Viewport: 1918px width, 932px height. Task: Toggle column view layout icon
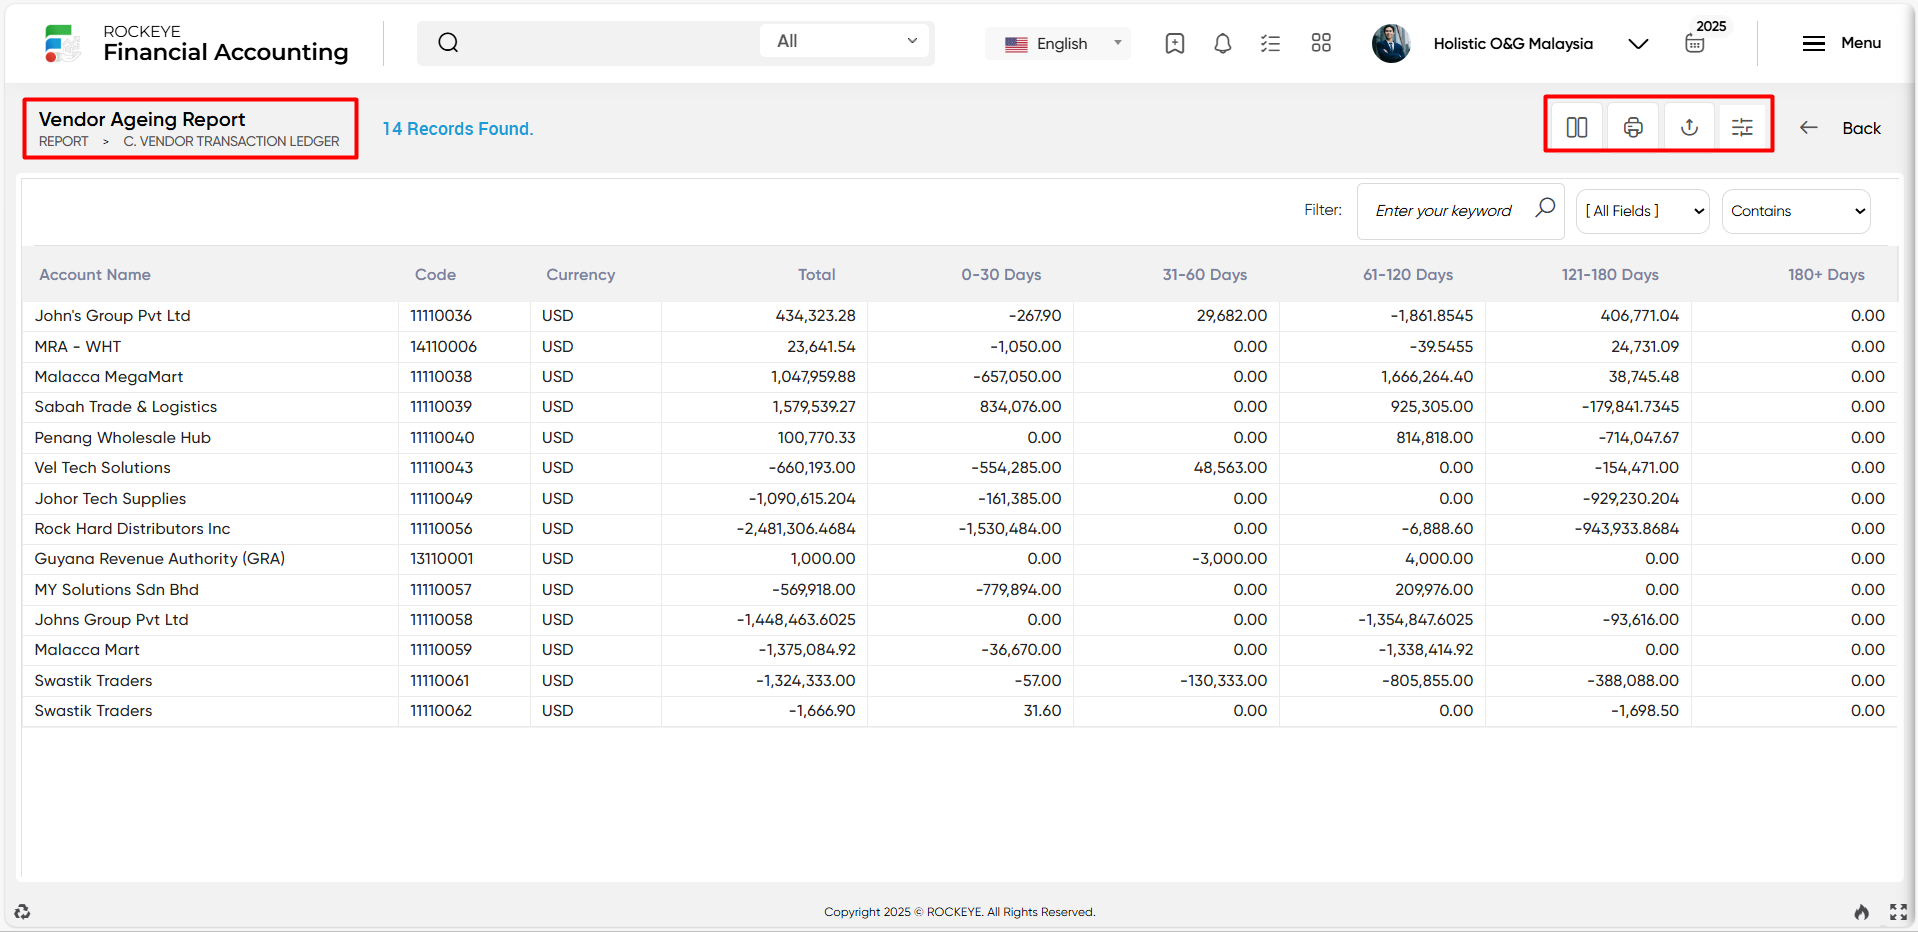coord(1577,127)
